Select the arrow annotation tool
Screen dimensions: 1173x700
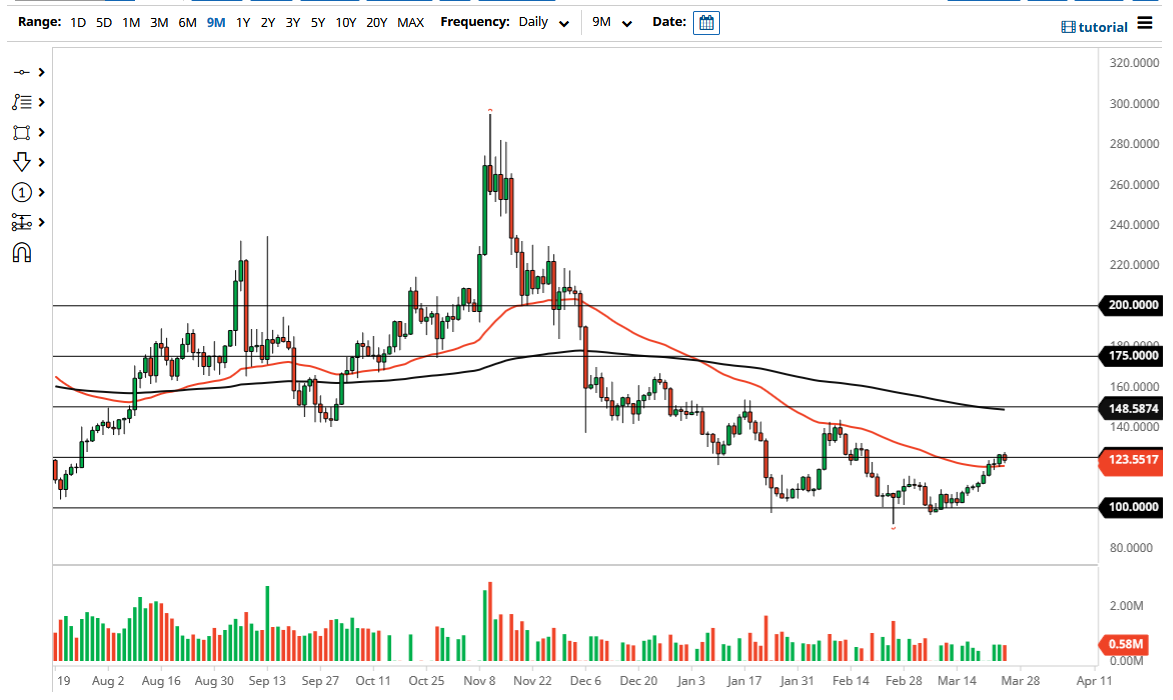22,161
